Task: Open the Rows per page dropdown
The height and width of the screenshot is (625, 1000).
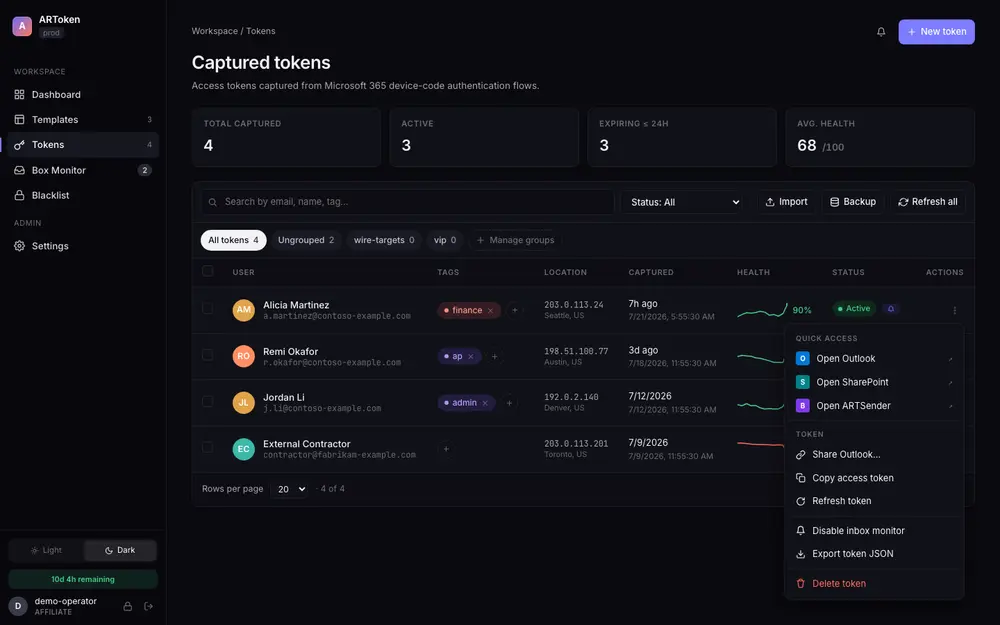Action: click(x=290, y=489)
